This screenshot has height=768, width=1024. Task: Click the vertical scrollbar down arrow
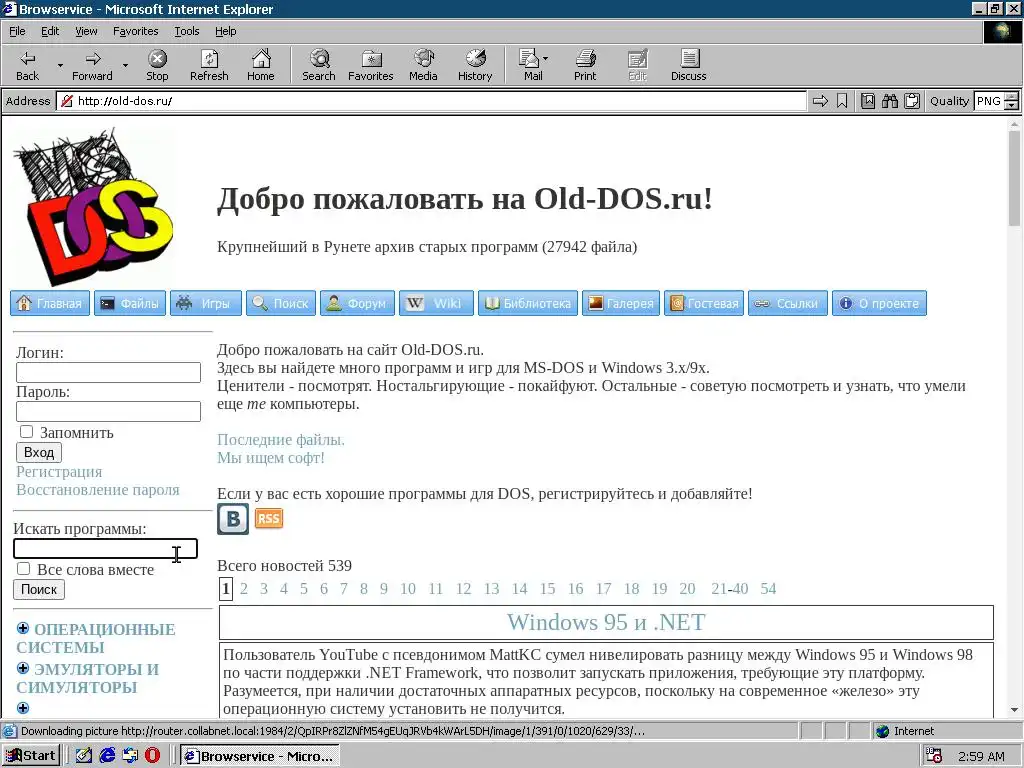pyautogui.click(x=1014, y=710)
